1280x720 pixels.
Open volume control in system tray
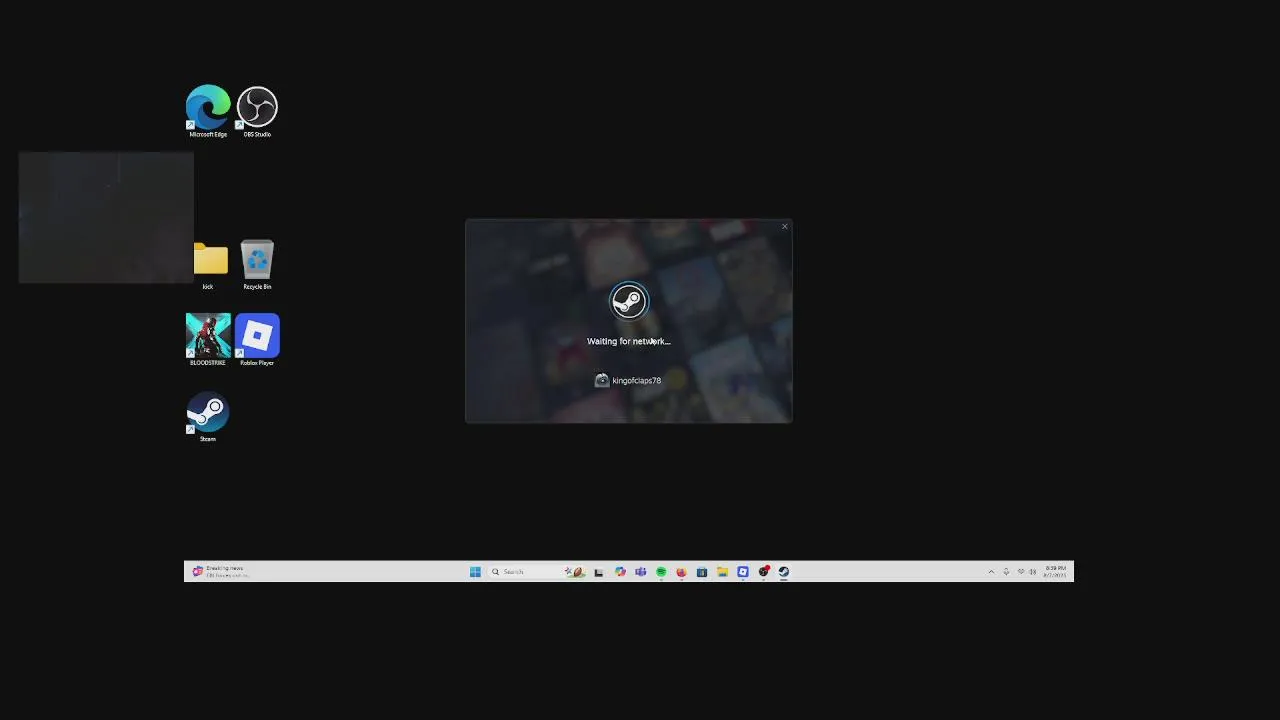1032,572
